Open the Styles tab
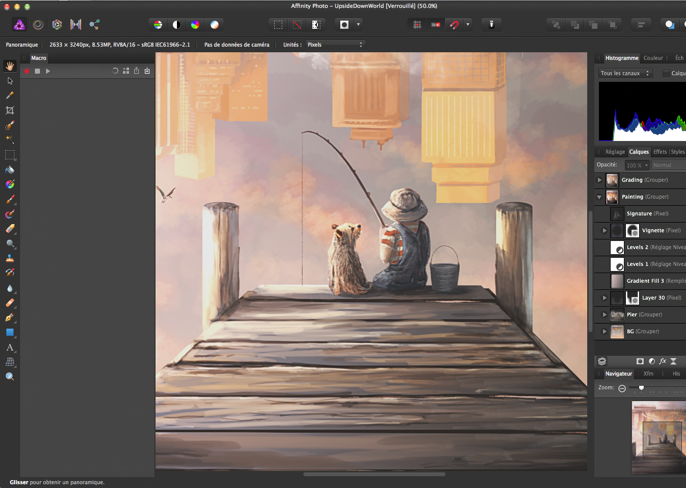686x491 pixels. [x=678, y=152]
